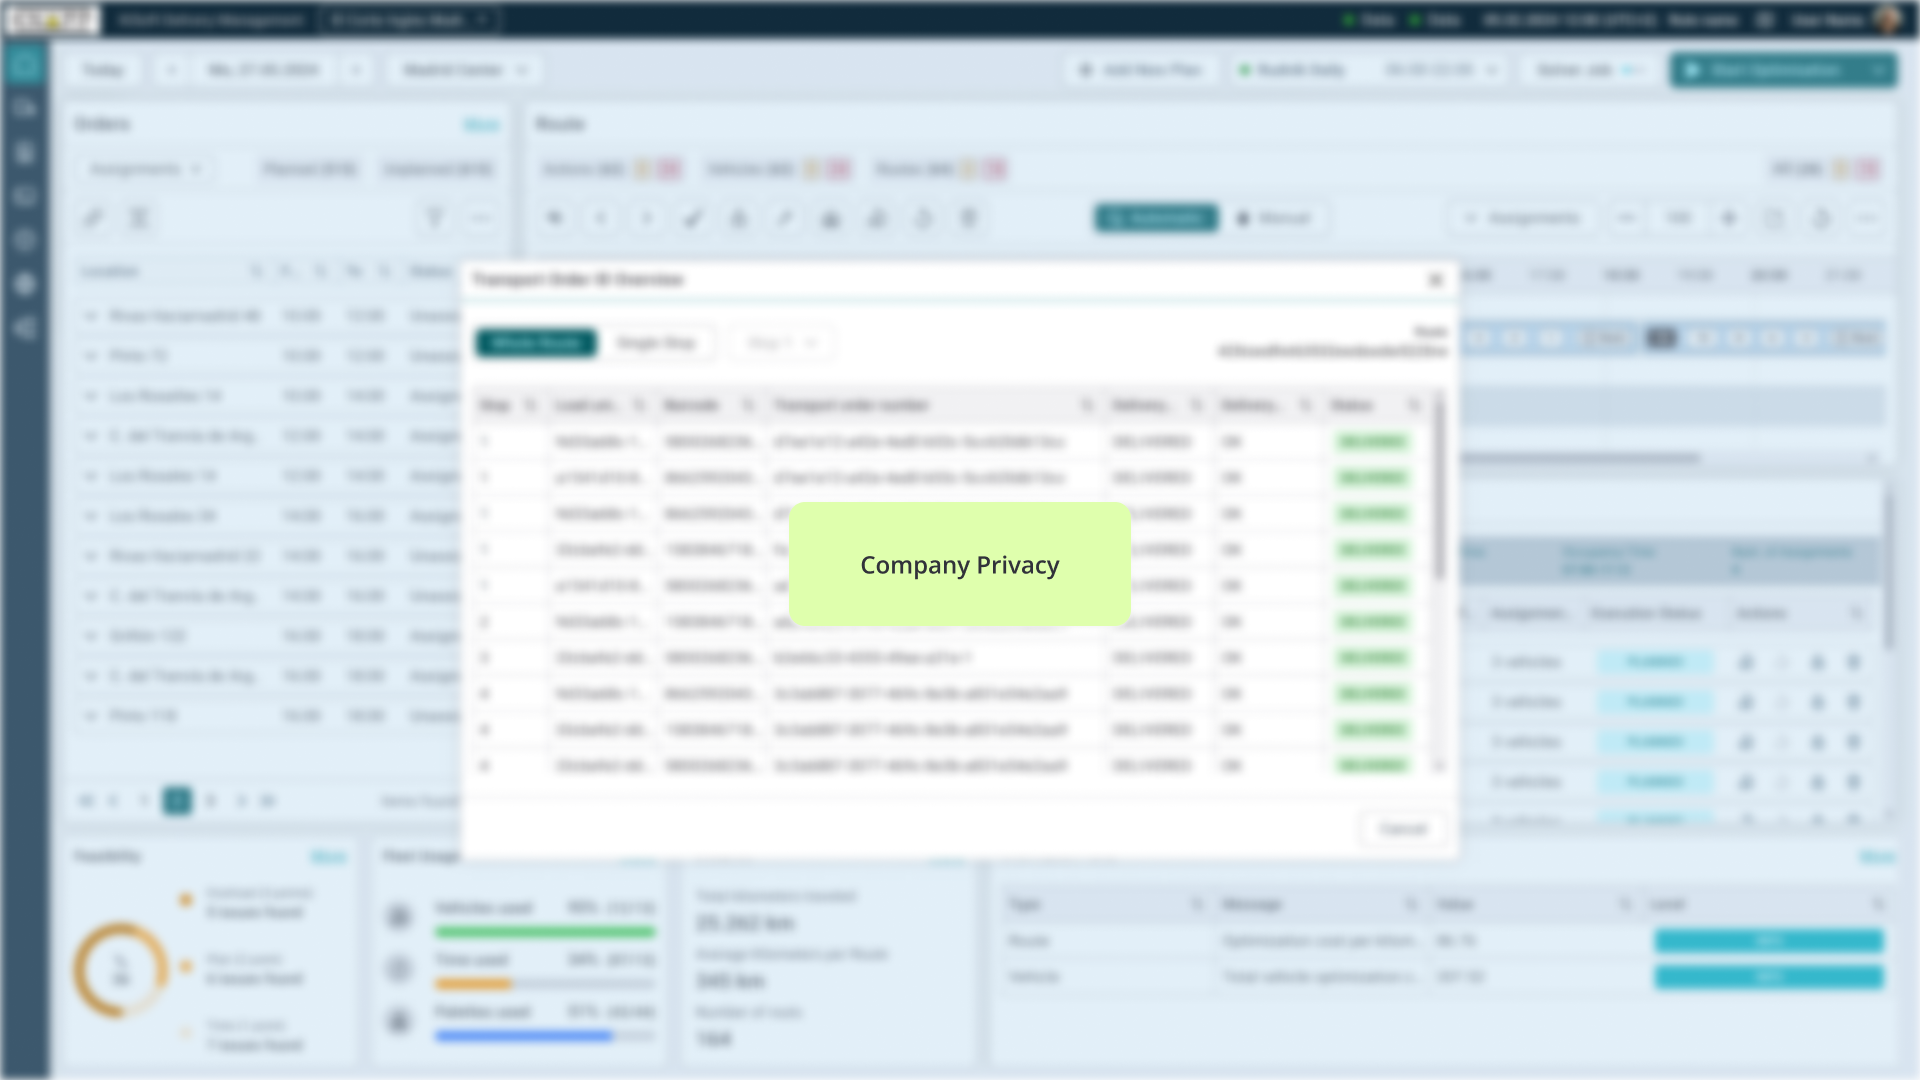
Task: Open the filter icon in the Status column
Action: [x=1413, y=405]
